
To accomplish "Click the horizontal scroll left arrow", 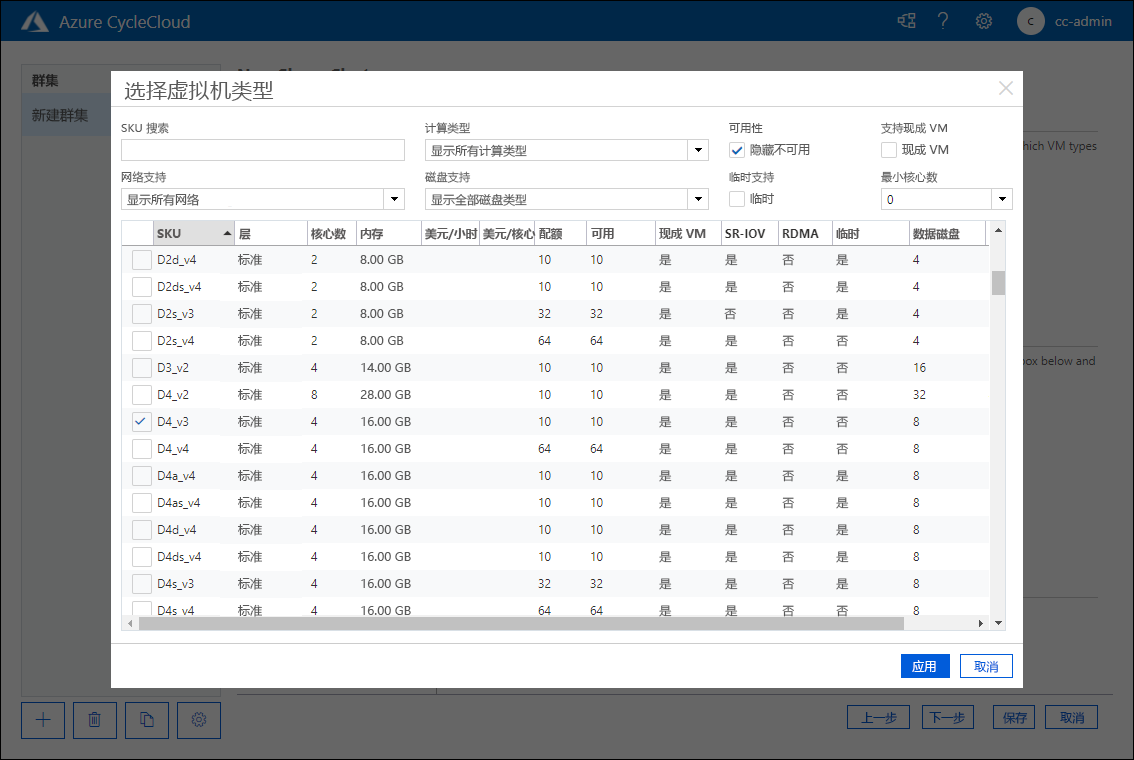I will pyautogui.click(x=130, y=623).
